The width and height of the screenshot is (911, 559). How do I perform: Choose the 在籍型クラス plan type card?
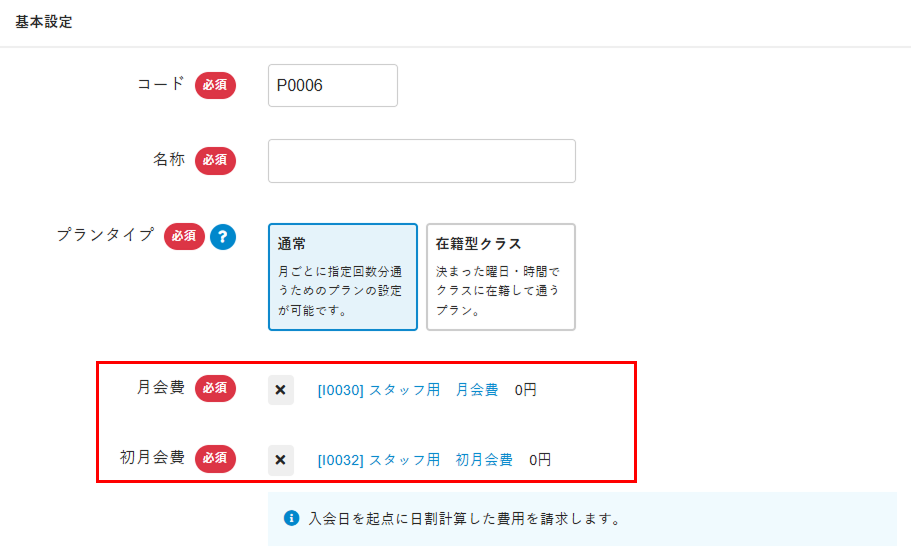pyautogui.click(x=501, y=277)
